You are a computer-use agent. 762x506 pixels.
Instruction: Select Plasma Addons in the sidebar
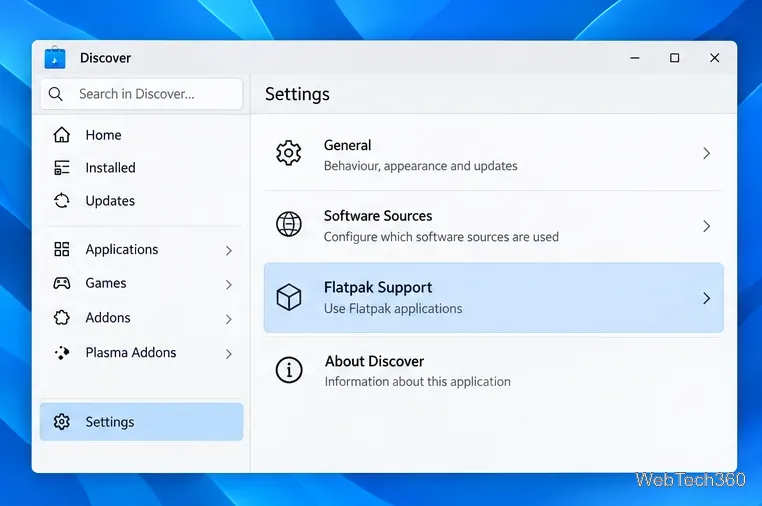point(141,352)
